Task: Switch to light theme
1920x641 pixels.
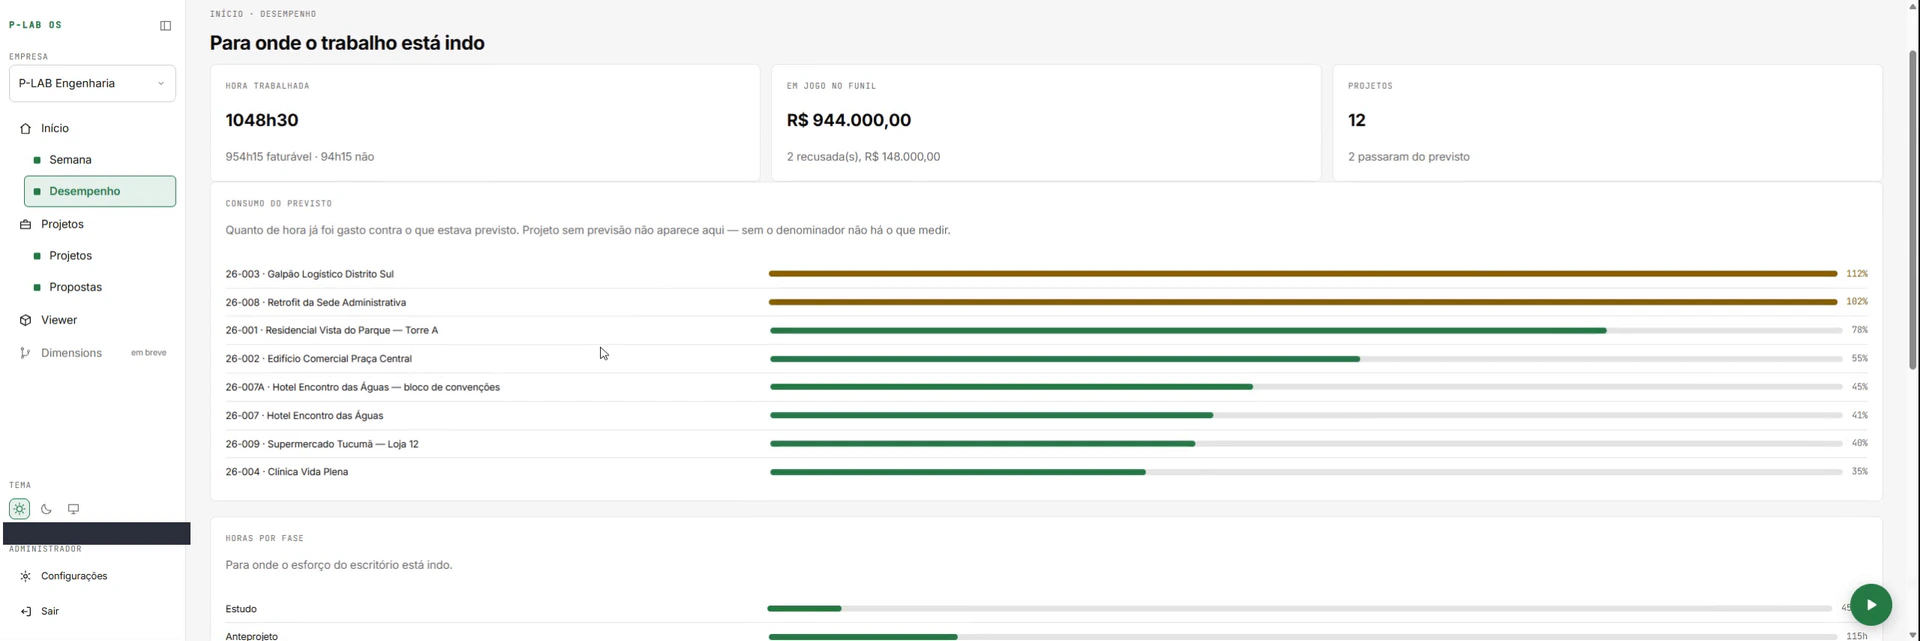Action: 19,509
